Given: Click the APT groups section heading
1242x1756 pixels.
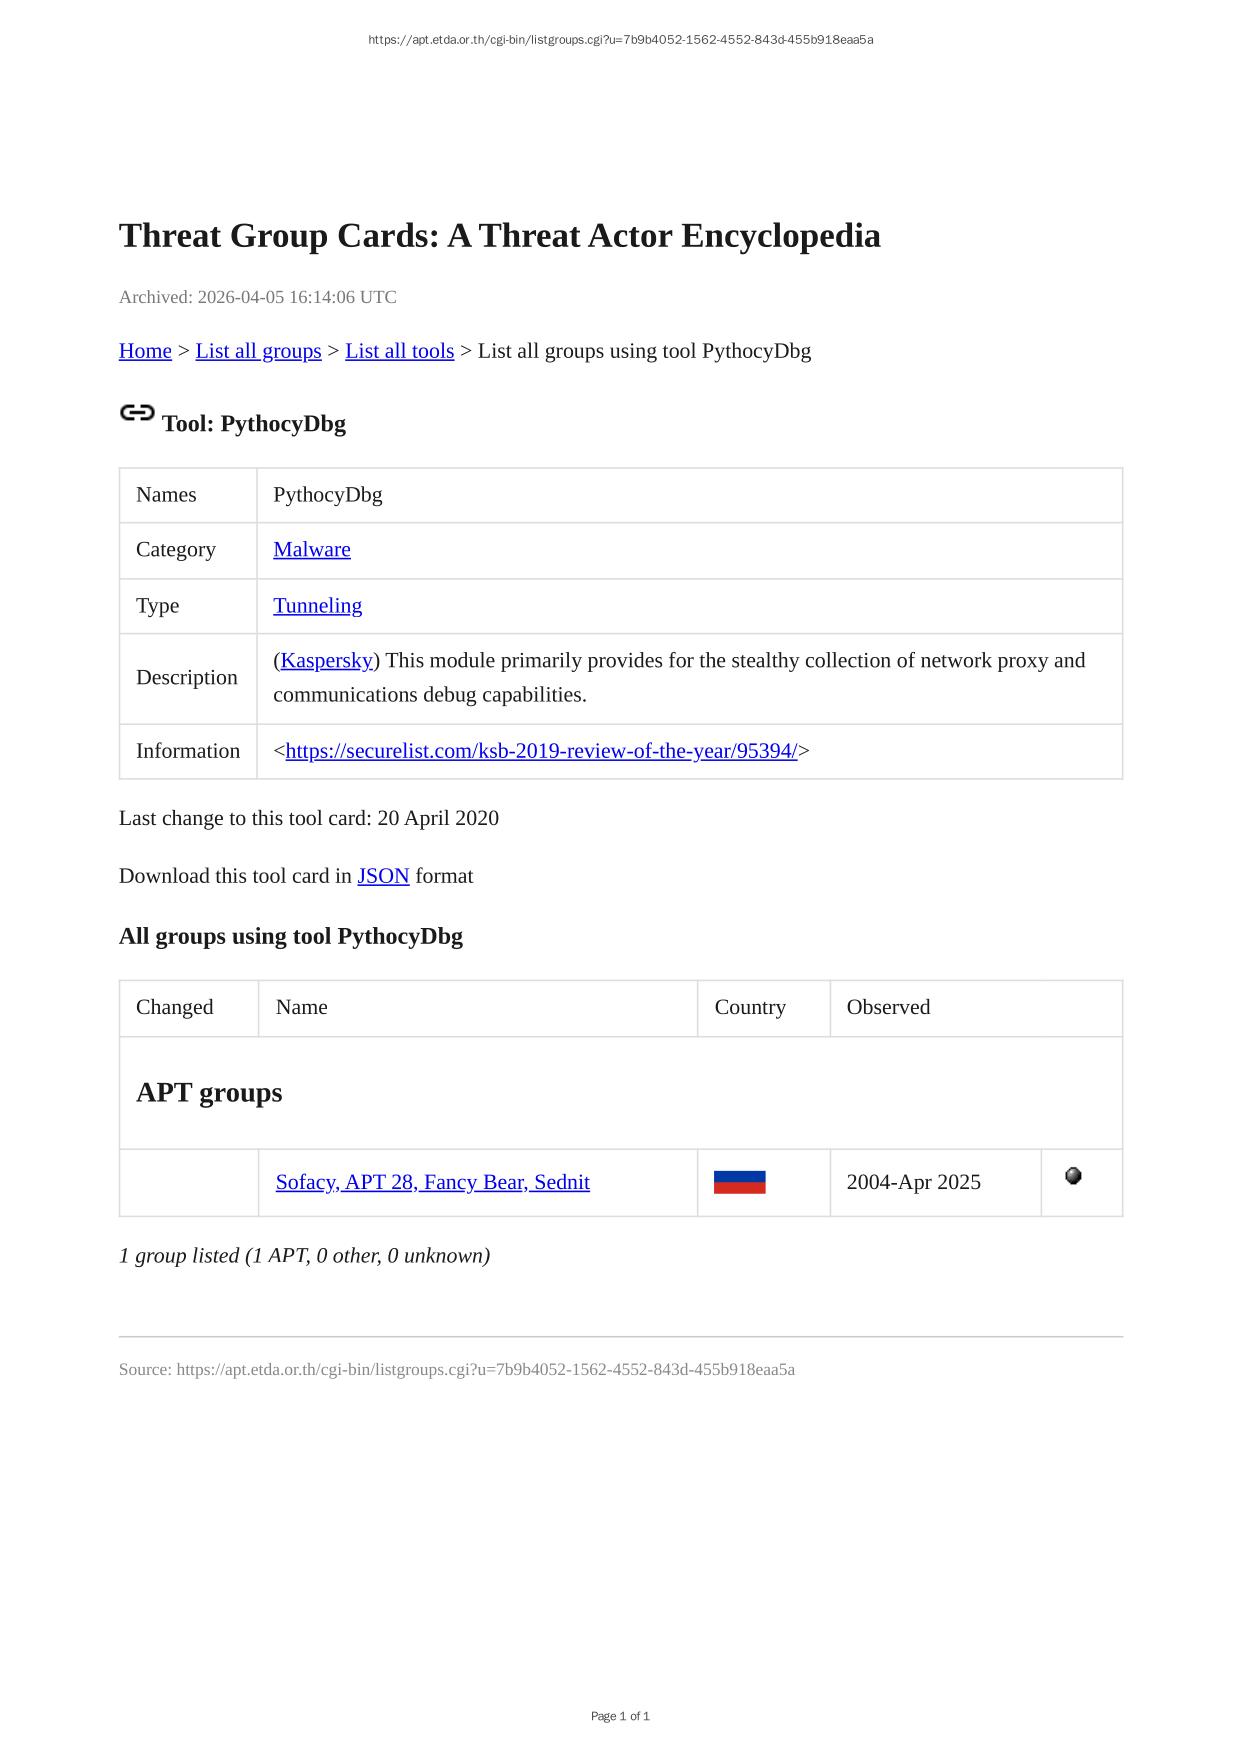Looking at the screenshot, I should 209,1092.
